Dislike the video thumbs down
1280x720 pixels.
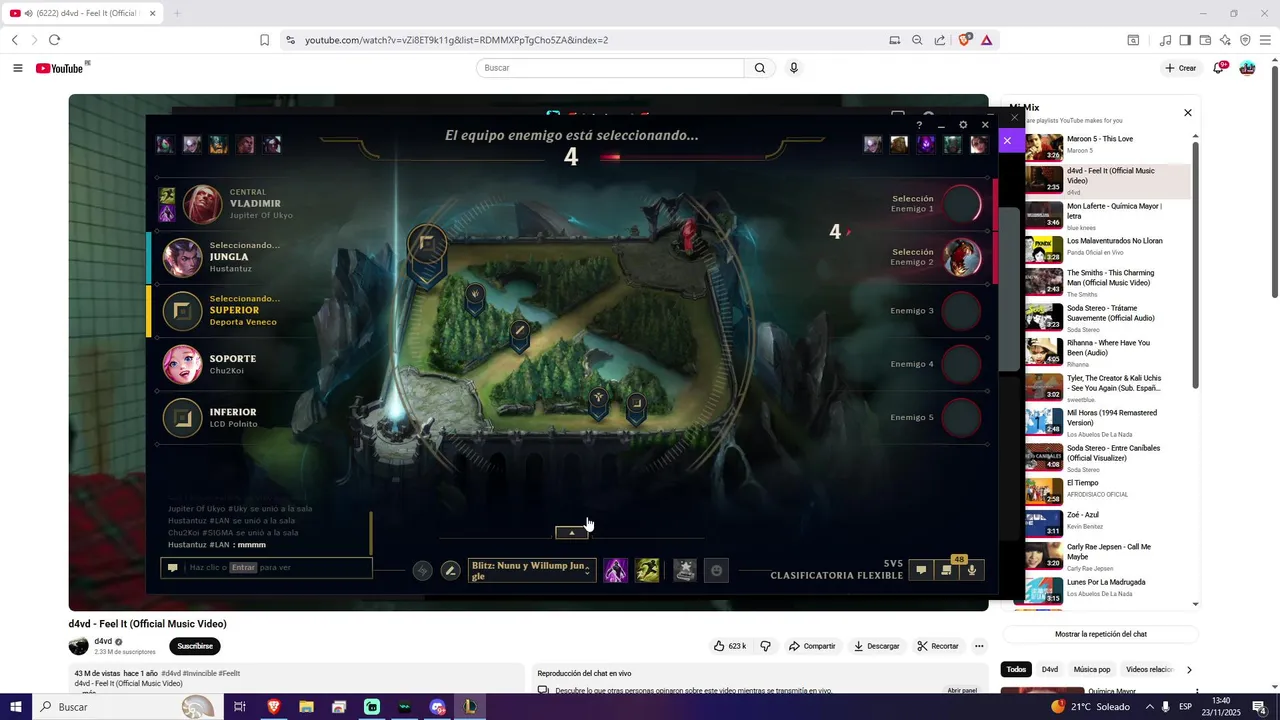point(766,646)
